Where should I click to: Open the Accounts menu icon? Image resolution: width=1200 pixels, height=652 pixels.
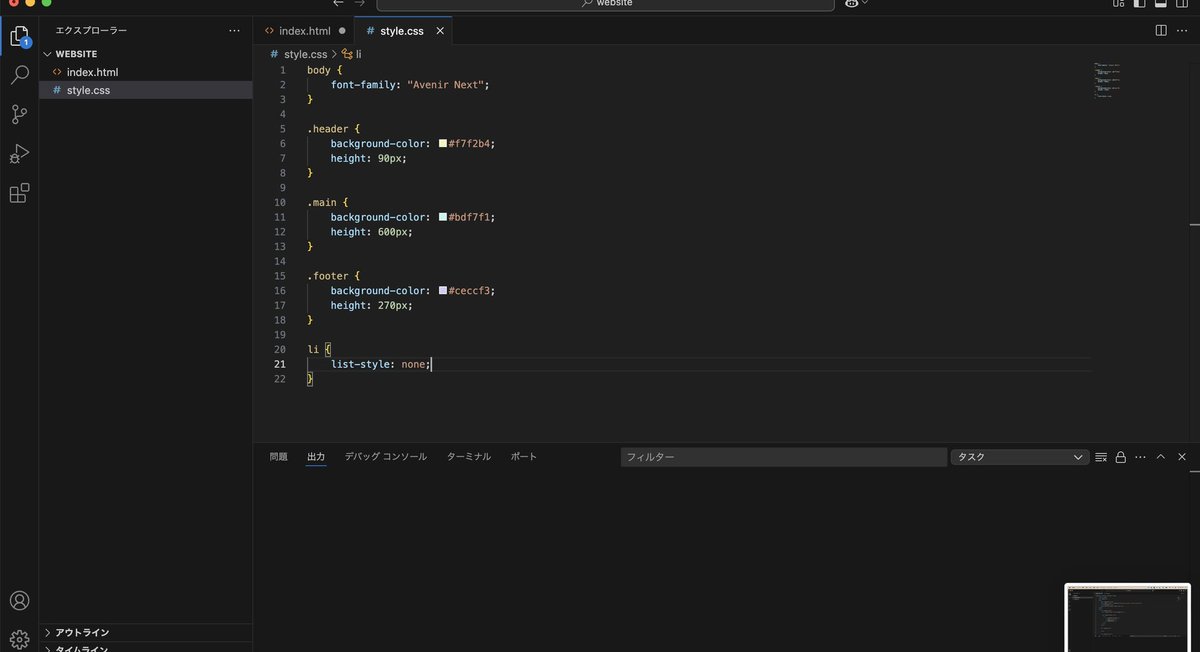(19, 601)
